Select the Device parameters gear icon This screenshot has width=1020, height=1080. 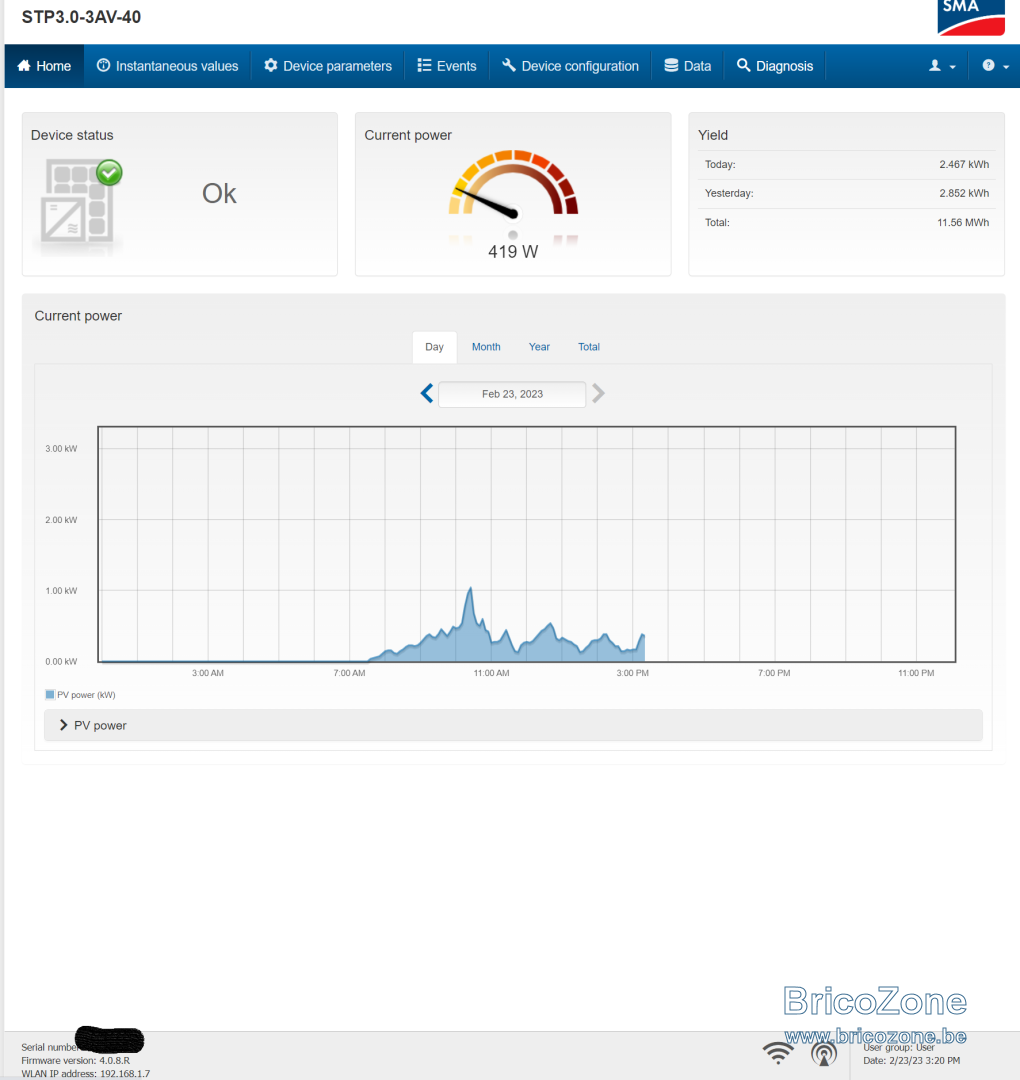click(269, 66)
